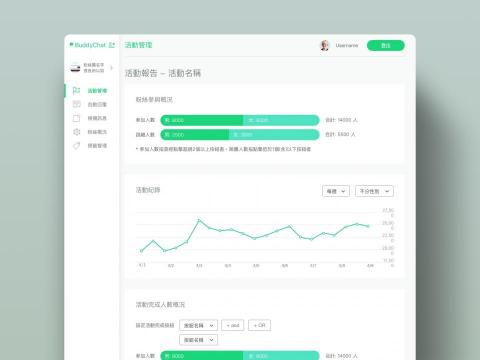Click the Username label

coord(347,45)
